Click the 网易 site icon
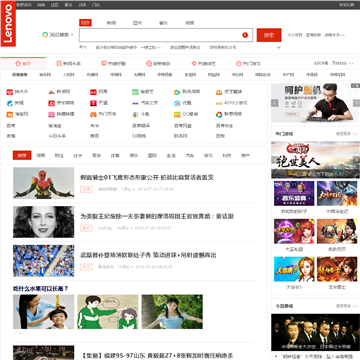The width and height of the screenshot is (360, 360). (x=93, y=92)
